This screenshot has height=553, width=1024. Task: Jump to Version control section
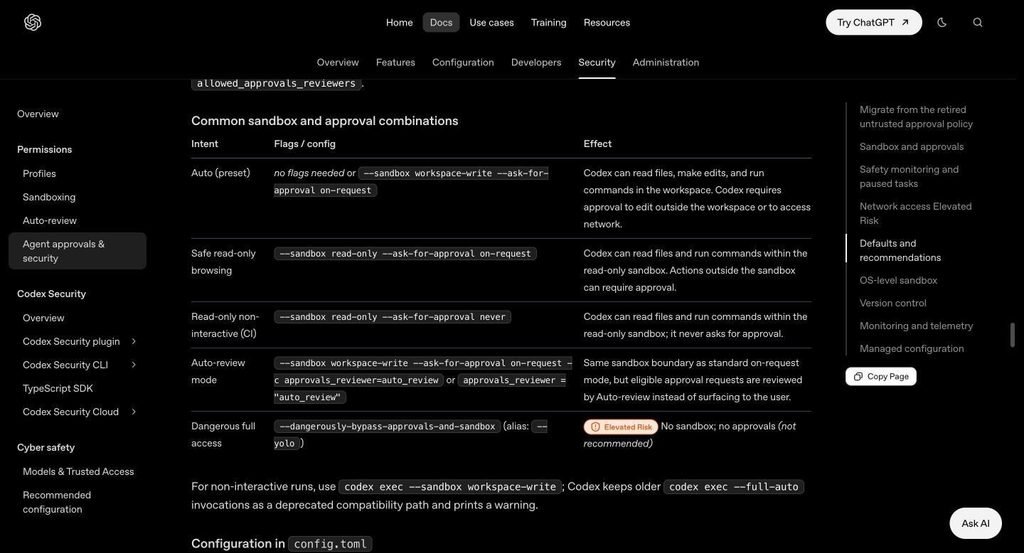pos(893,303)
